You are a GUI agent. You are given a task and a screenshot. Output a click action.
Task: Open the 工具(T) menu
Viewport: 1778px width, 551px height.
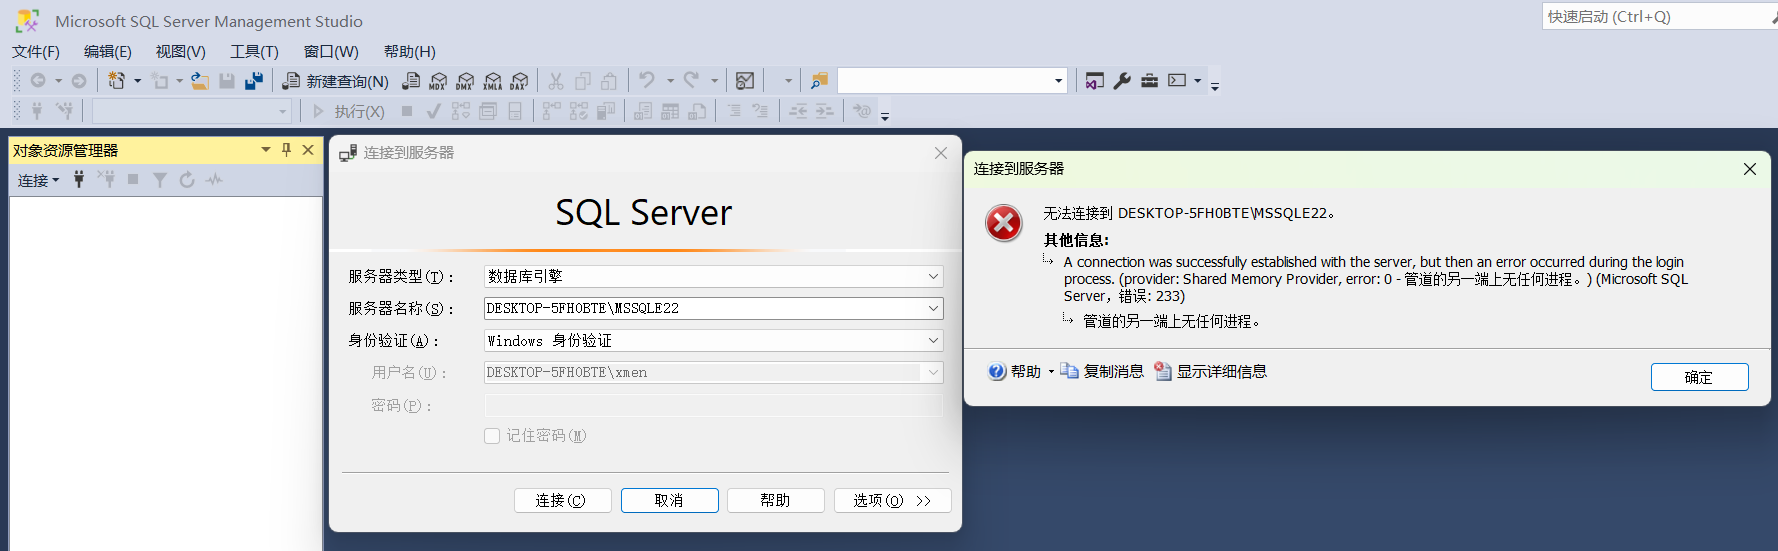click(254, 52)
